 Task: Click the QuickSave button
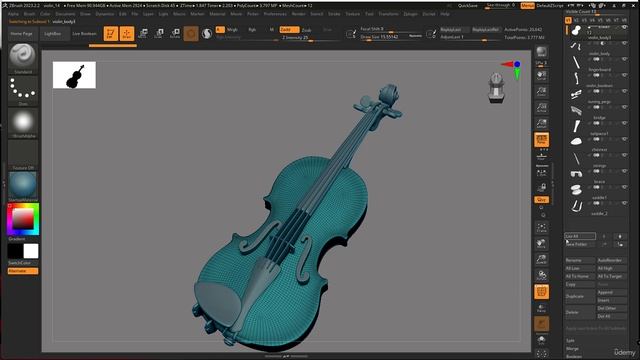click(x=468, y=6)
